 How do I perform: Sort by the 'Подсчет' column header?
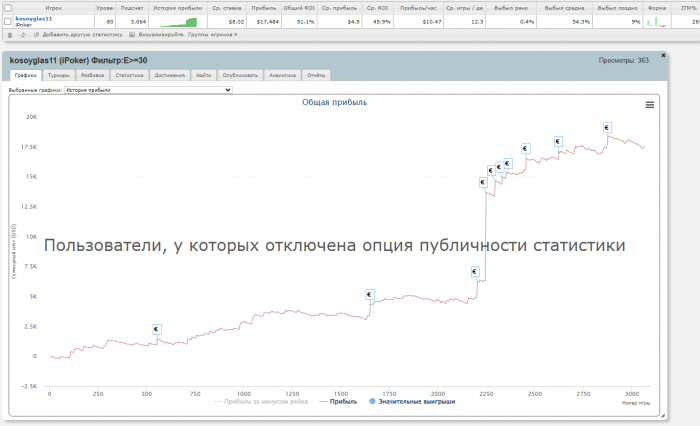point(132,8)
